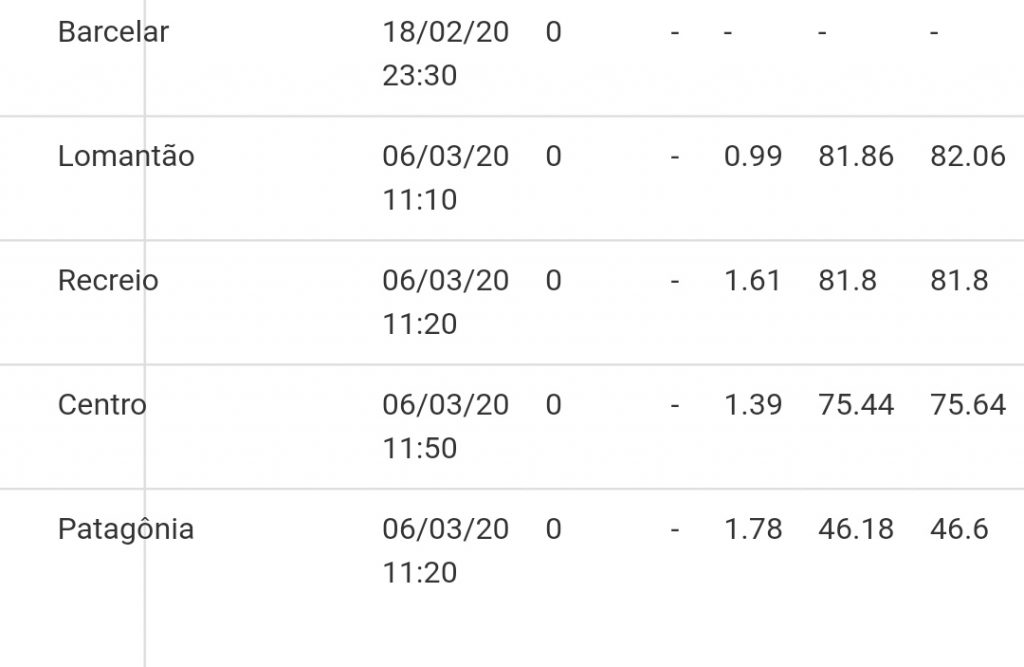Select the 18/02/20 23:30 timestamp
The width and height of the screenshot is (1024, 667).
[x=445, y=53]
